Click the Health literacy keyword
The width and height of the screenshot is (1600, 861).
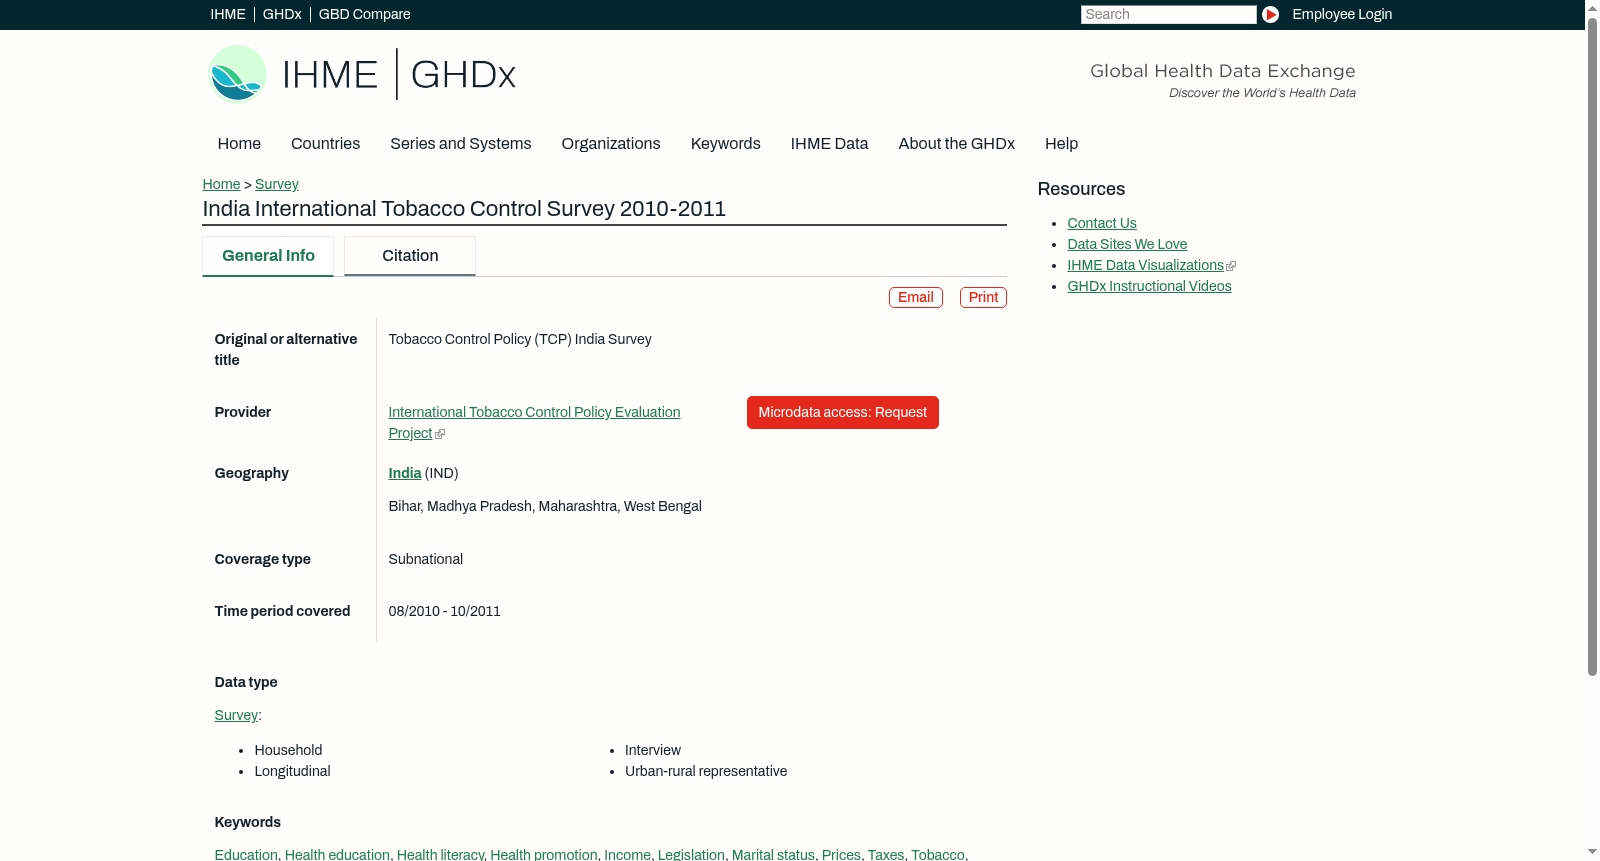pos(440,854)
